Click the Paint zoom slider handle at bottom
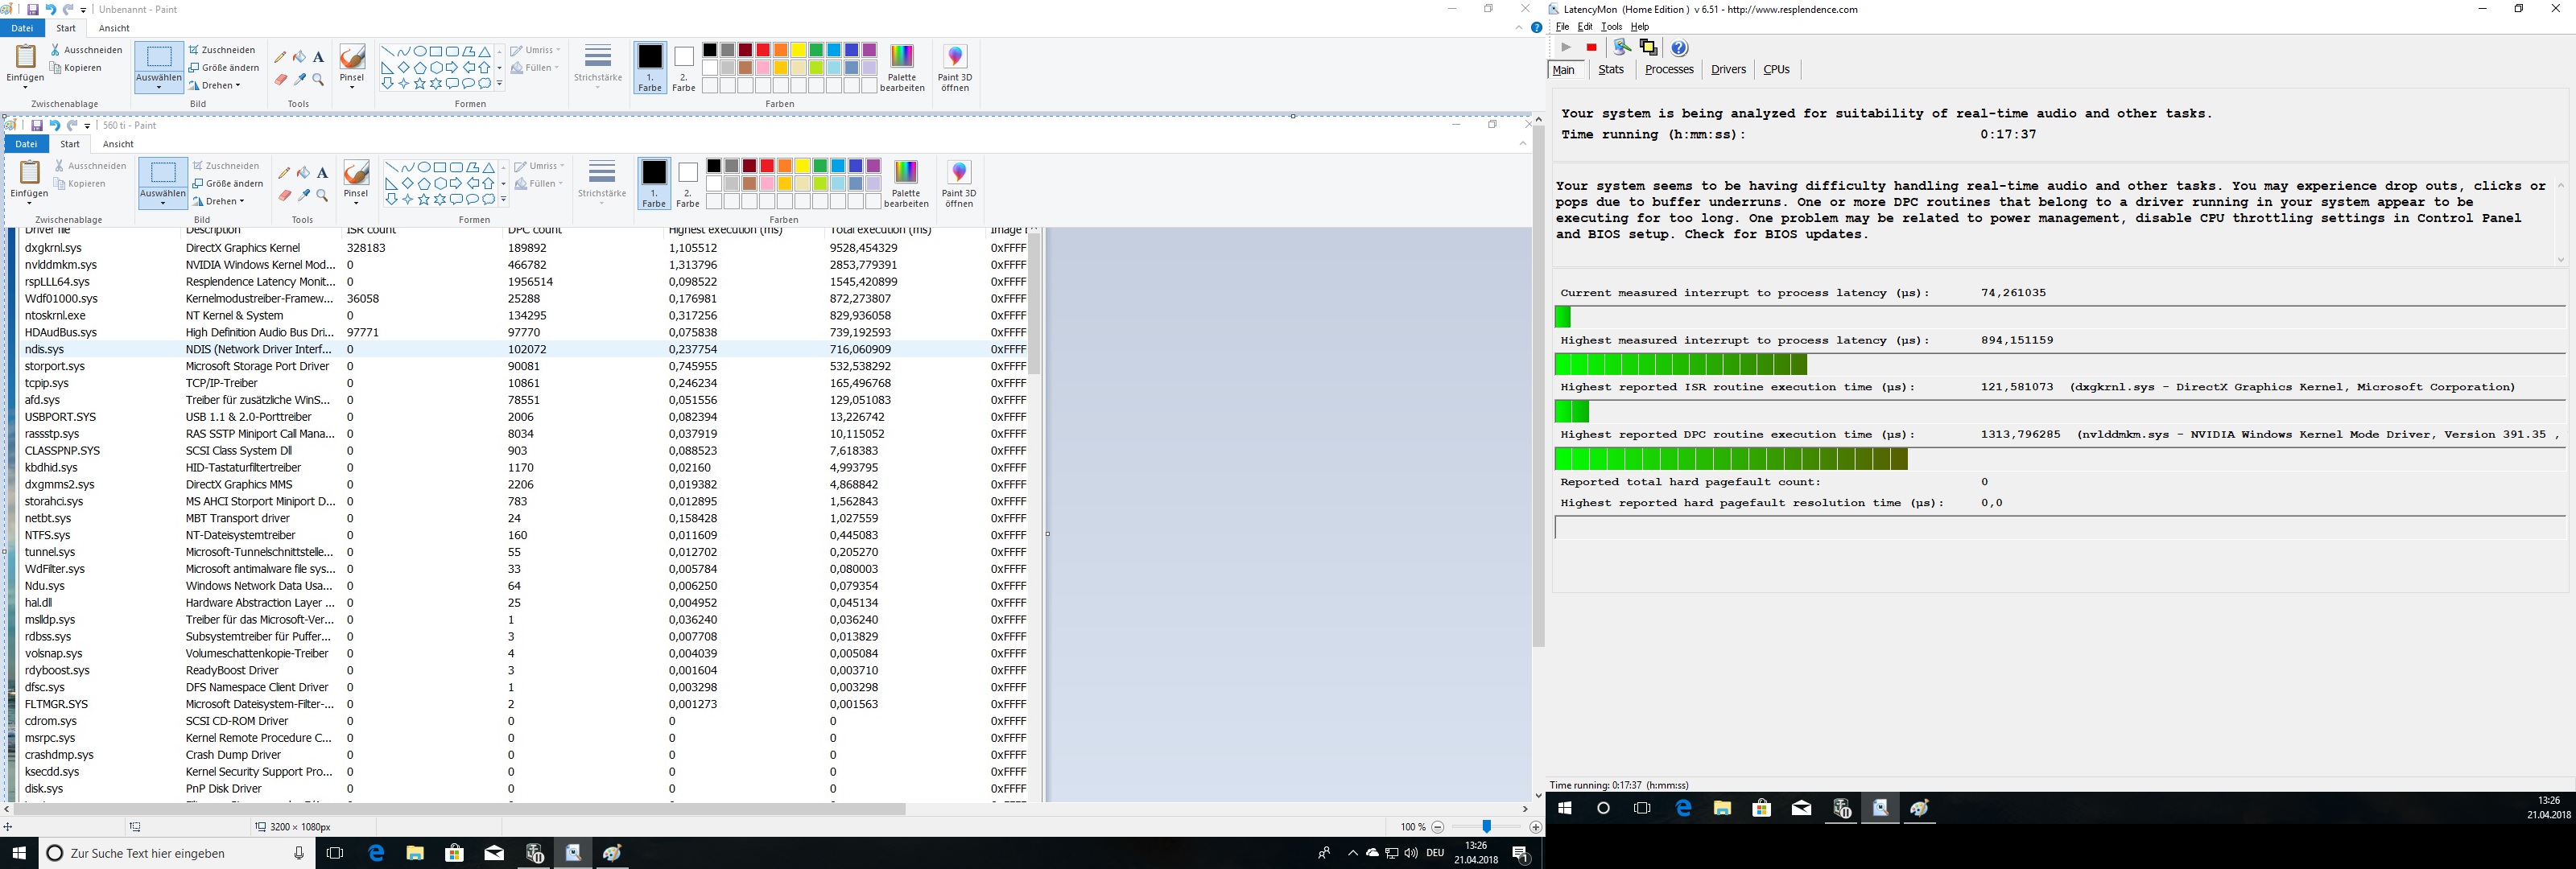Image resolution: width=2576 pixels, height=869 pixels. pyautogui.click(x=1487, y=827)
